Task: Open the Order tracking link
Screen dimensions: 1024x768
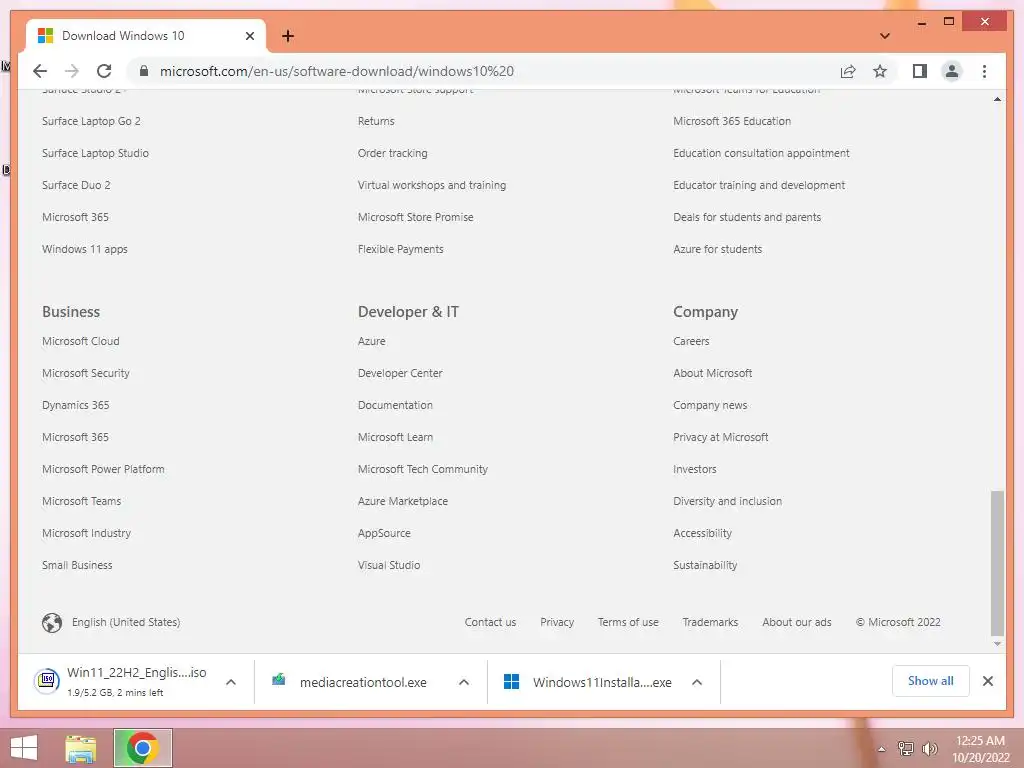Action: pos(392,153)
